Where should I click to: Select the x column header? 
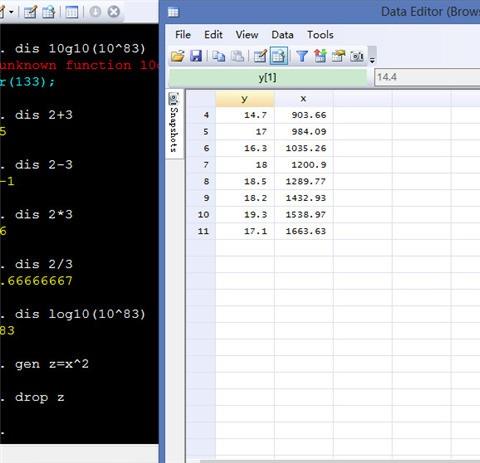[304, 99]
